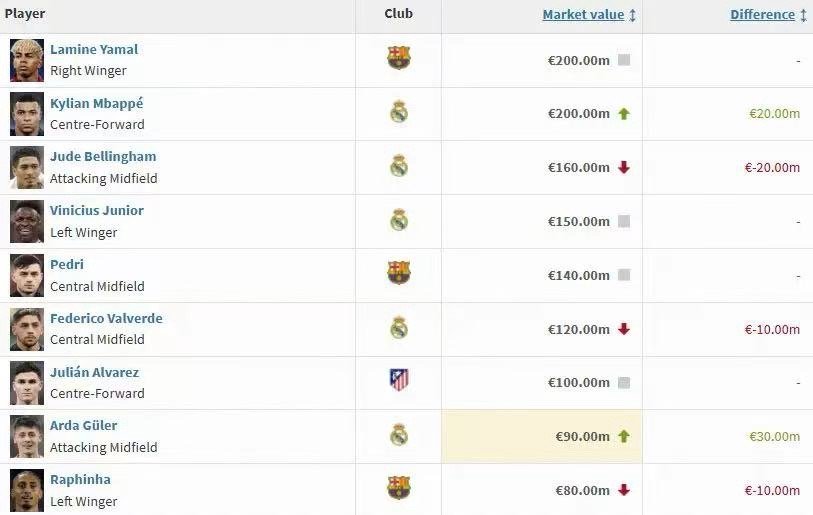
Task: Click the Real Madrid crest beside Federico Valverde
Action: pyautogui.click(x=399, y=328)
